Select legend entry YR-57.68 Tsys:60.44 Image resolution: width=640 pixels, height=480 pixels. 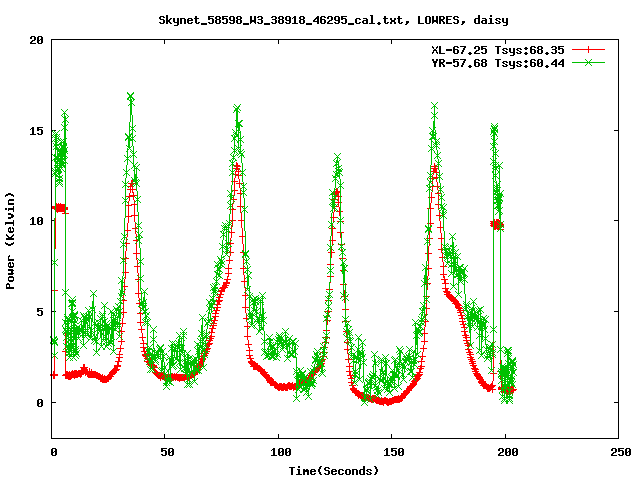click(498, 63)
